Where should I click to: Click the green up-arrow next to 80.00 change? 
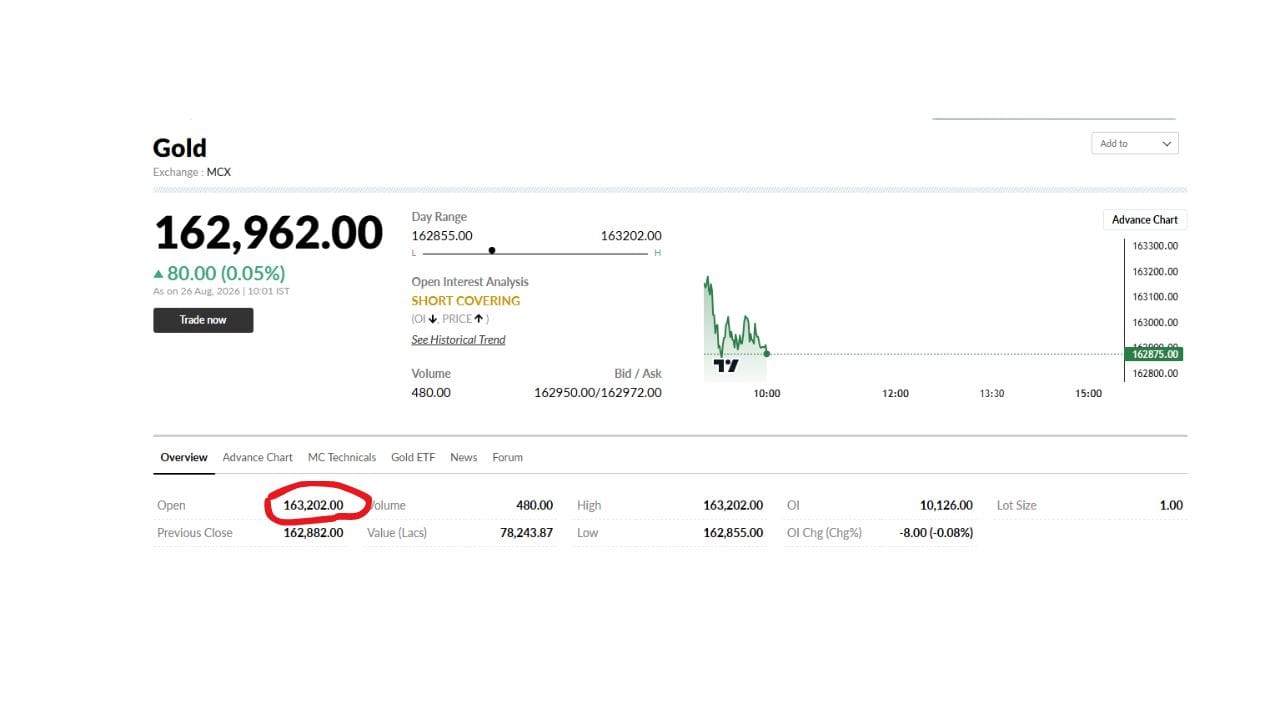coord(158,274)
